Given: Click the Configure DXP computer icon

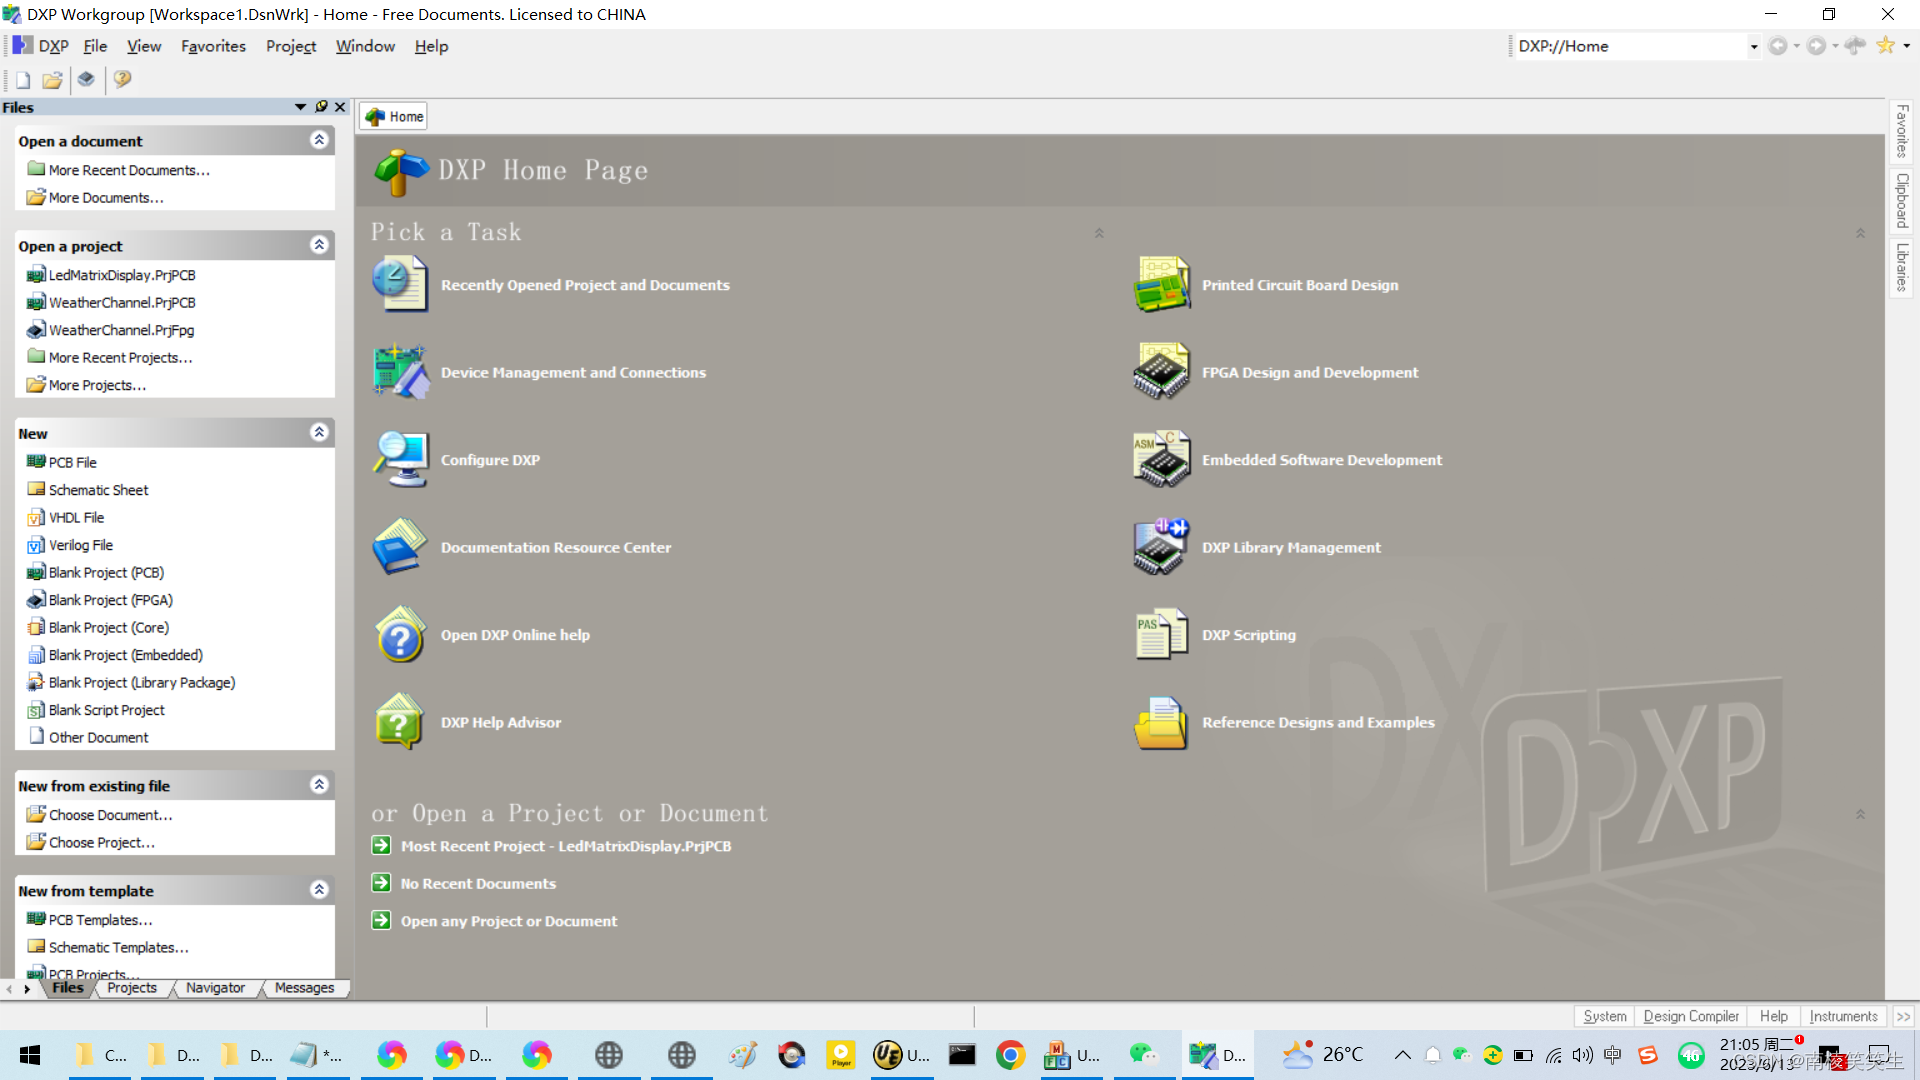Looking at the screenshot, I should [x=400, y=459].
